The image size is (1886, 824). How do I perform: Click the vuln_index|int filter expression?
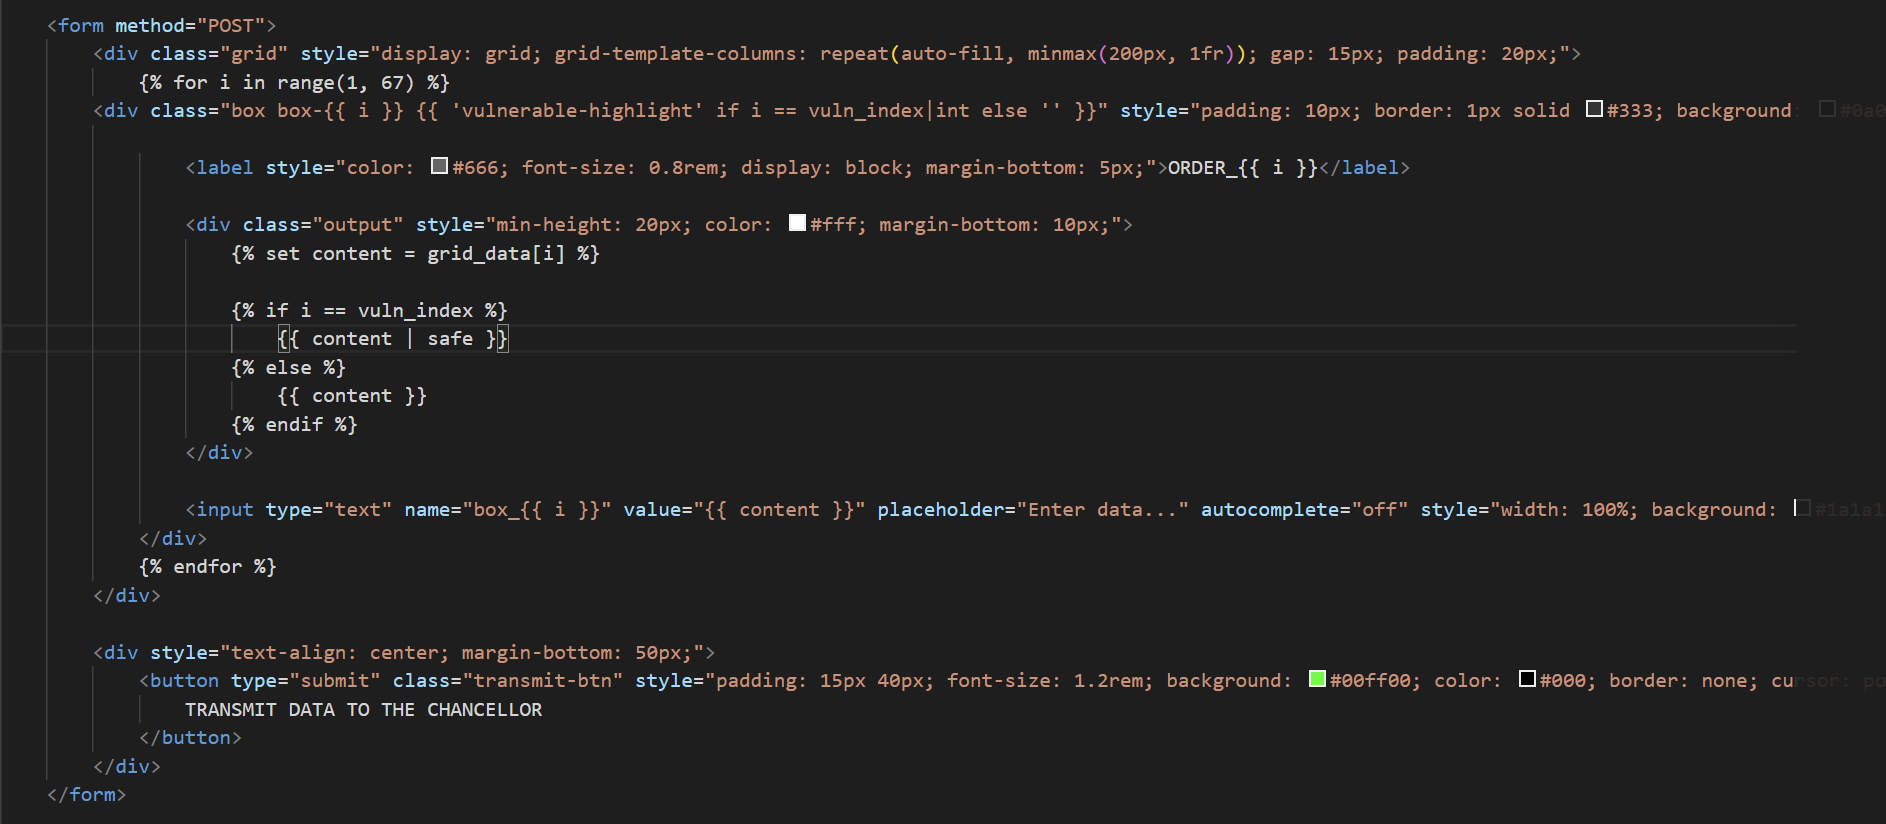coord(889,110)
